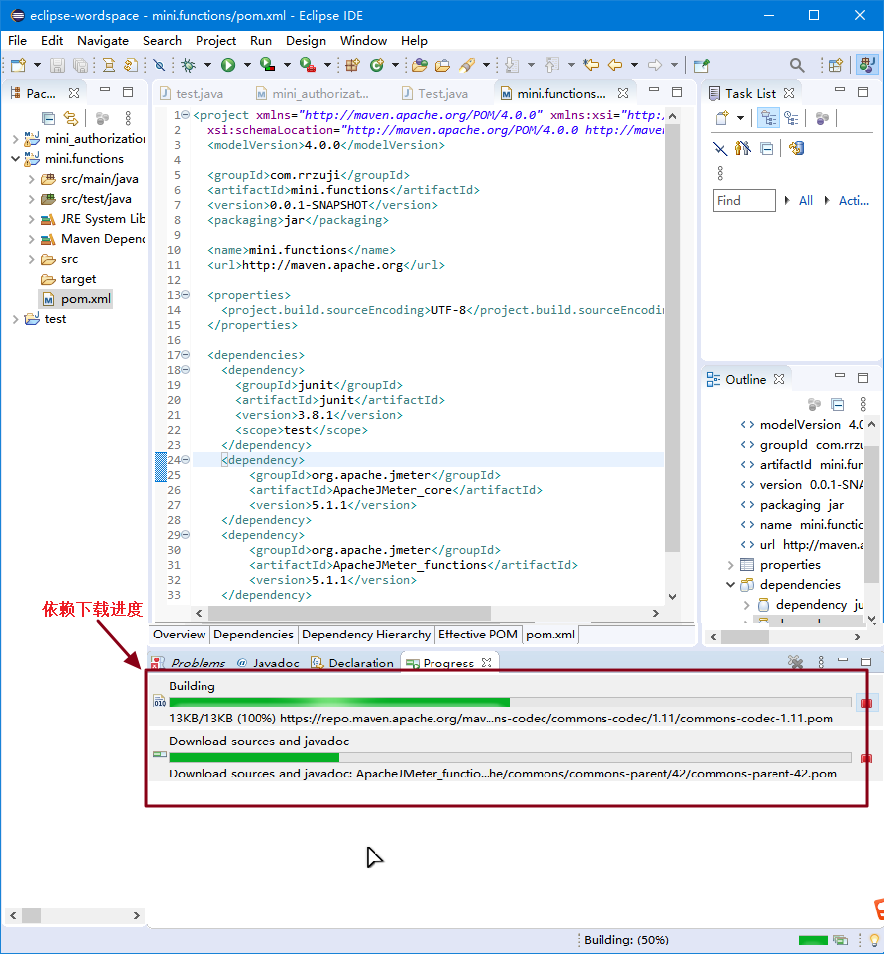Cancel the Building operation with red stop button

[x=866, y=703]
